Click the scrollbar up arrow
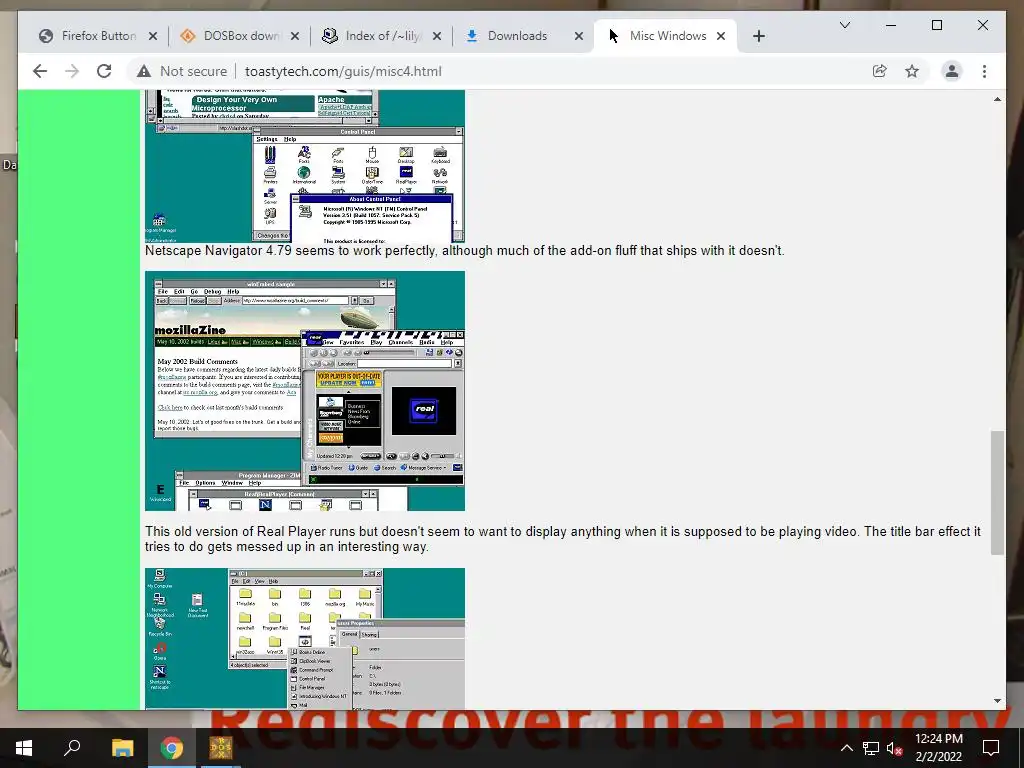 [x=997, y=99]
